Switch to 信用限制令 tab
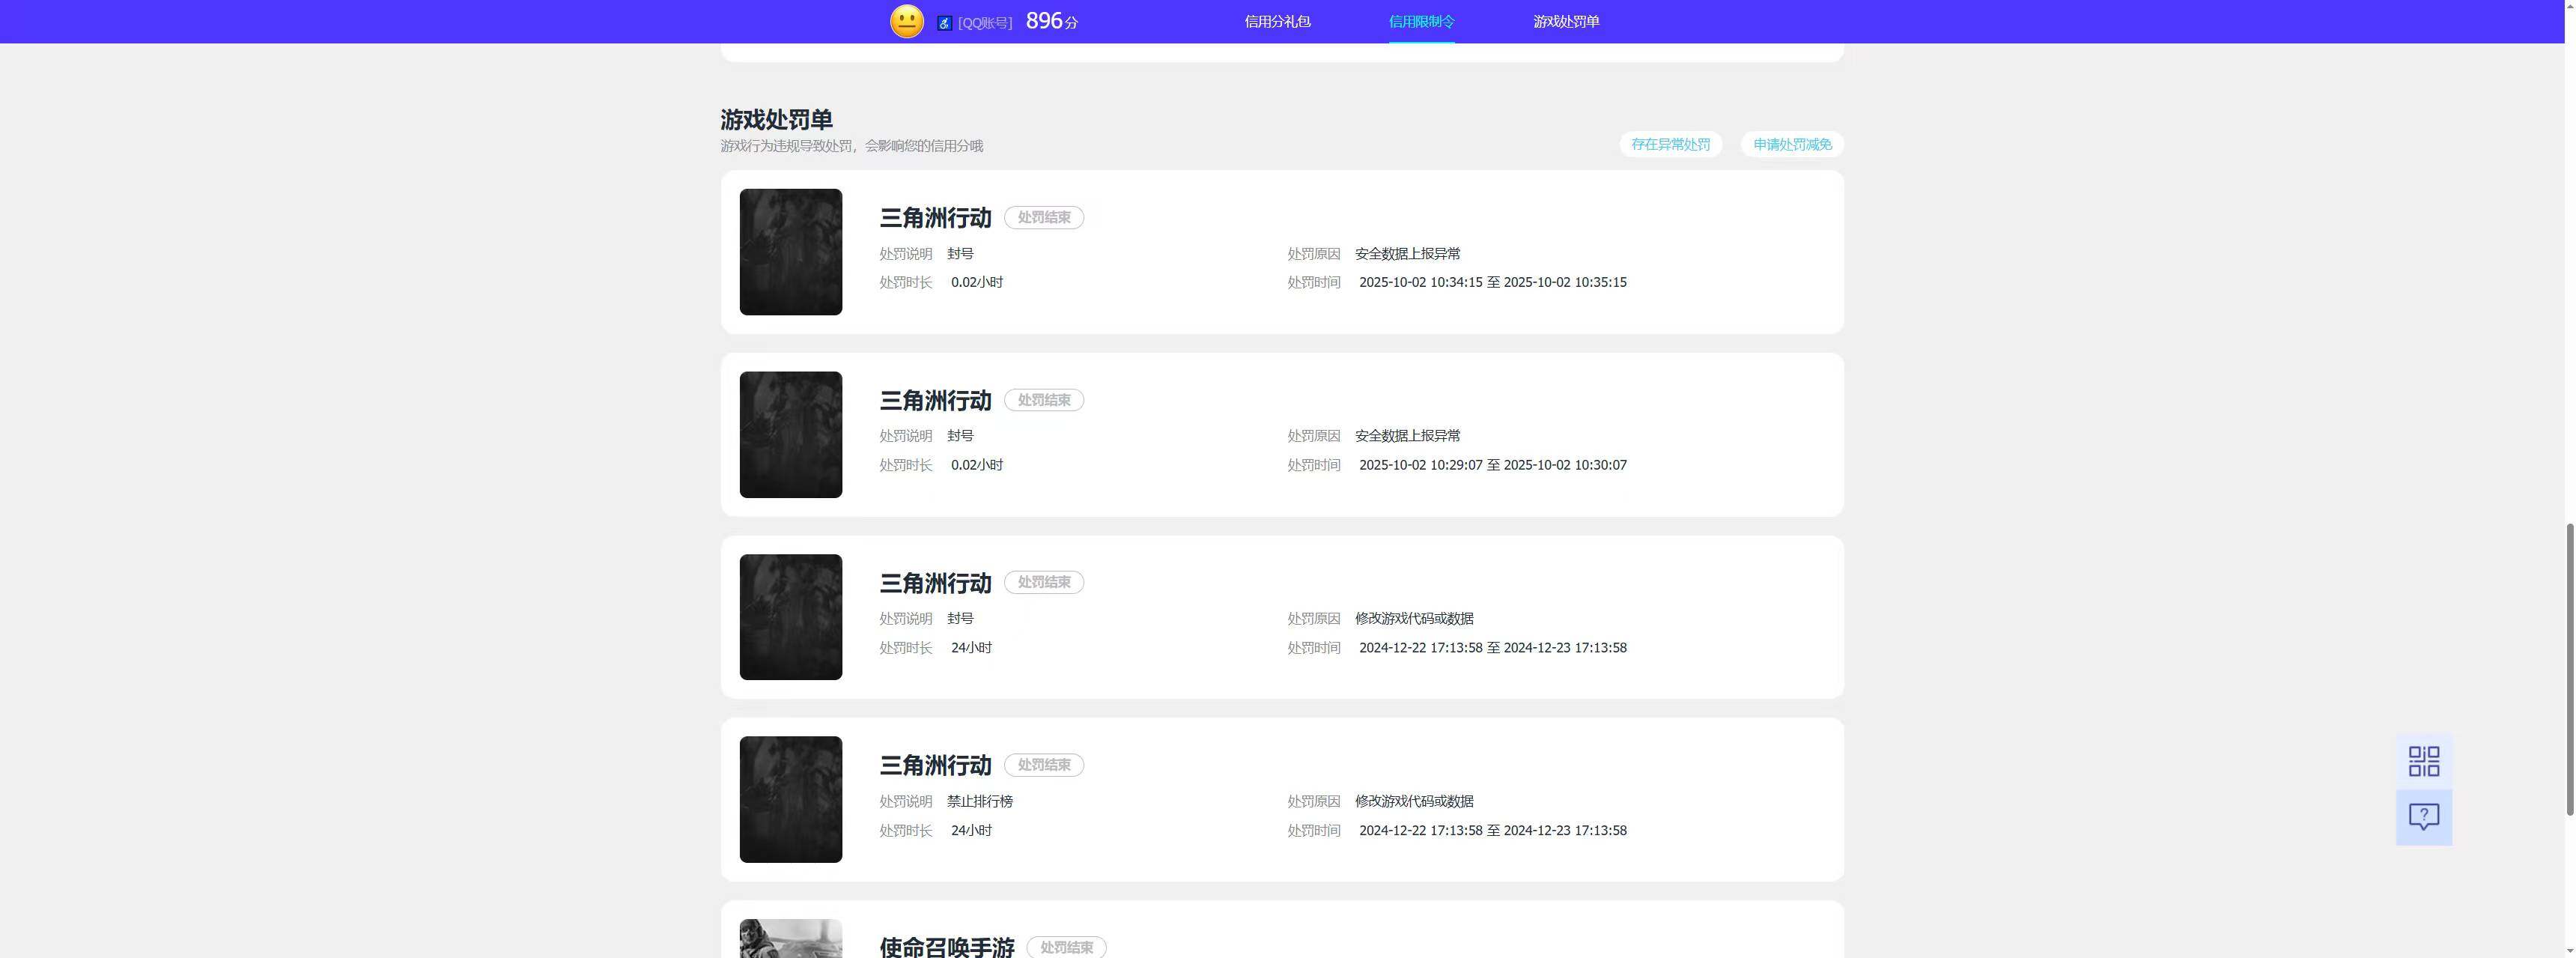The image size is (2576, 958). 1421,21
